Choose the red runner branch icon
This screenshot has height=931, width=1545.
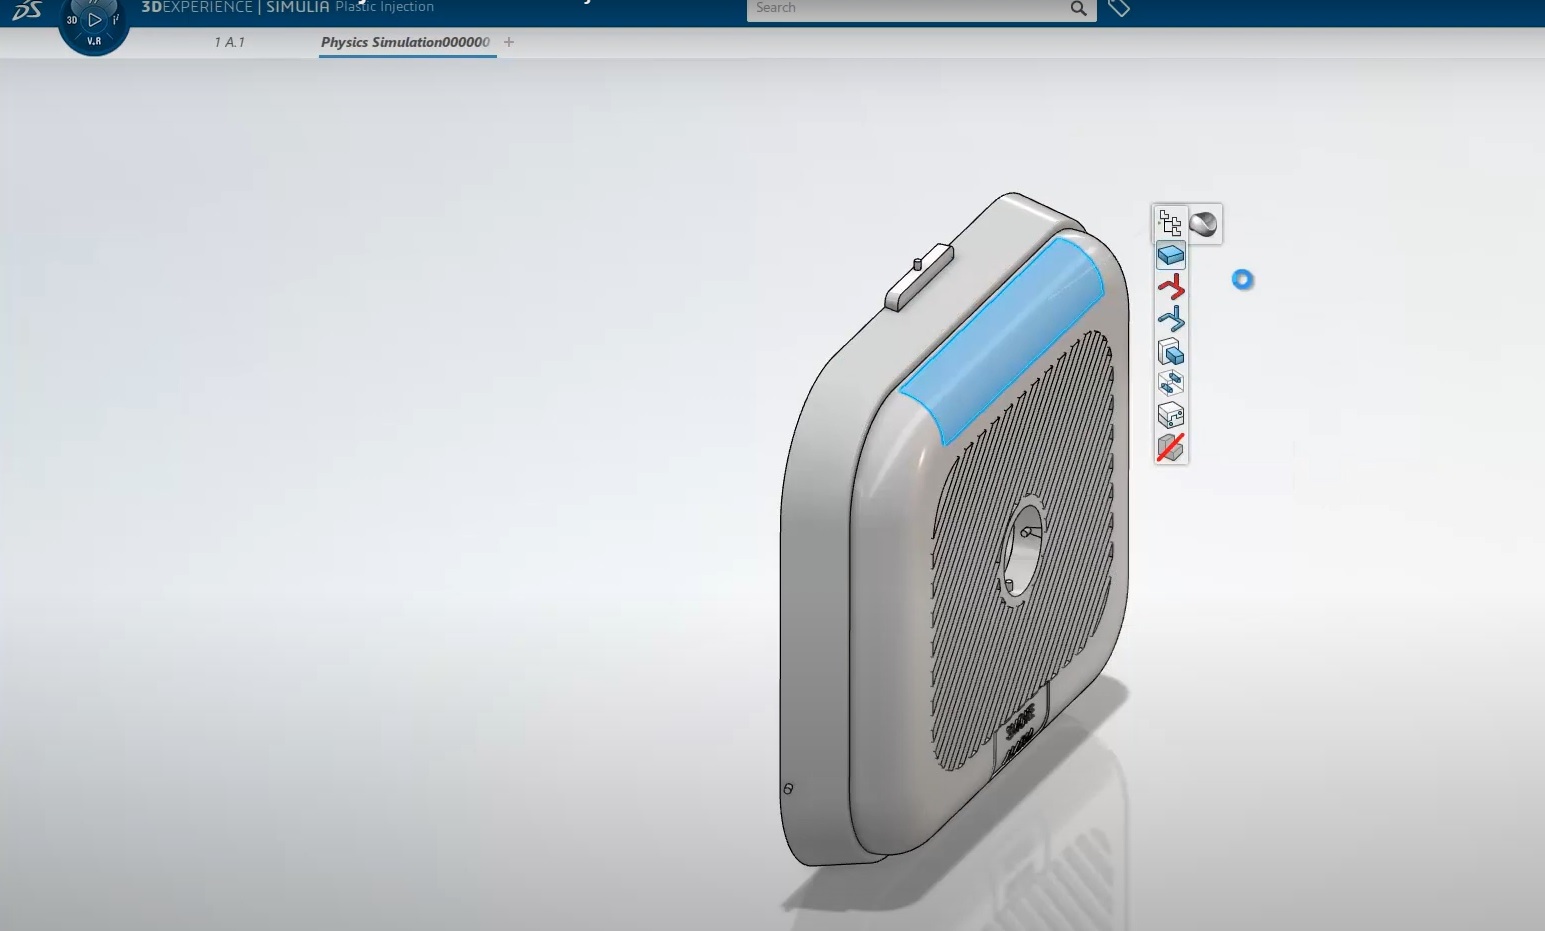coord(1170,288)
